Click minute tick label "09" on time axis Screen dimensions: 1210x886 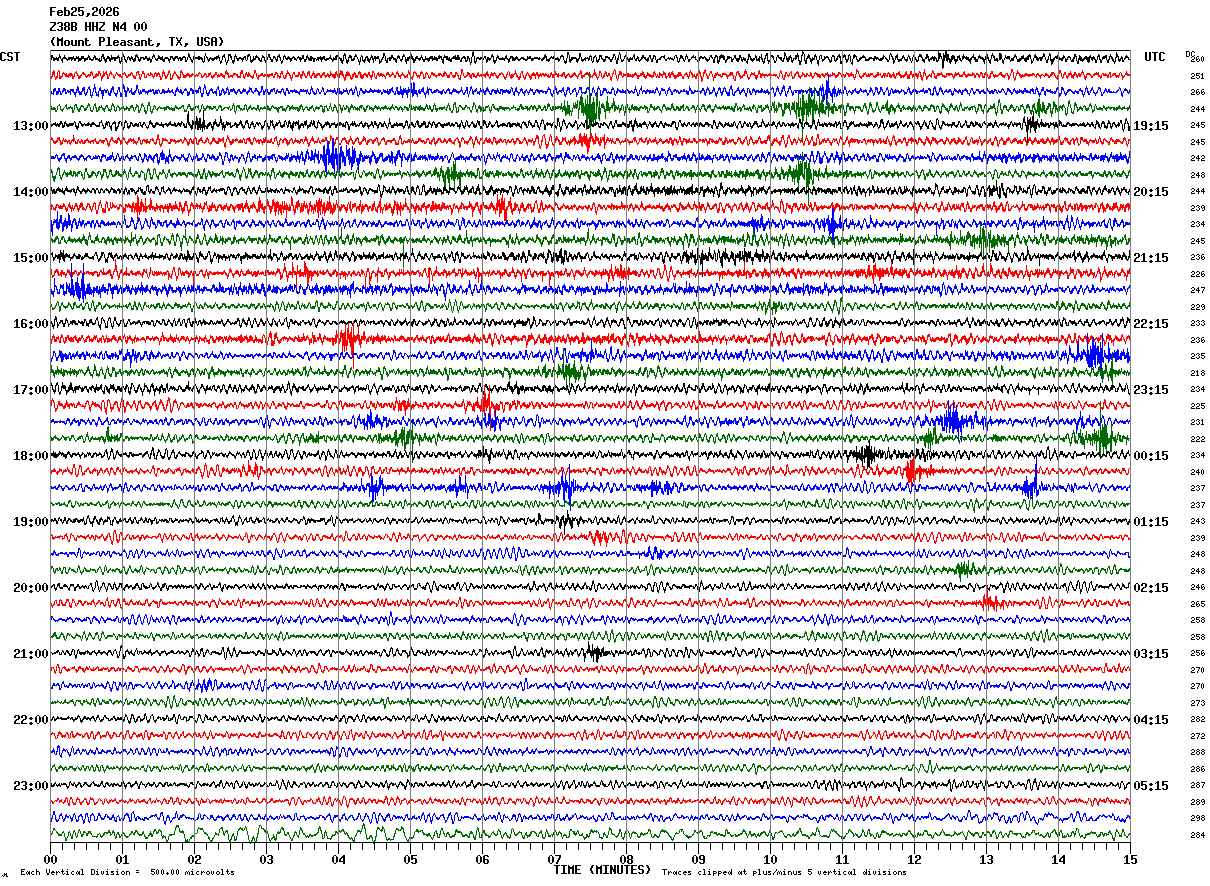pyautogui.click(x=698, y=859)
